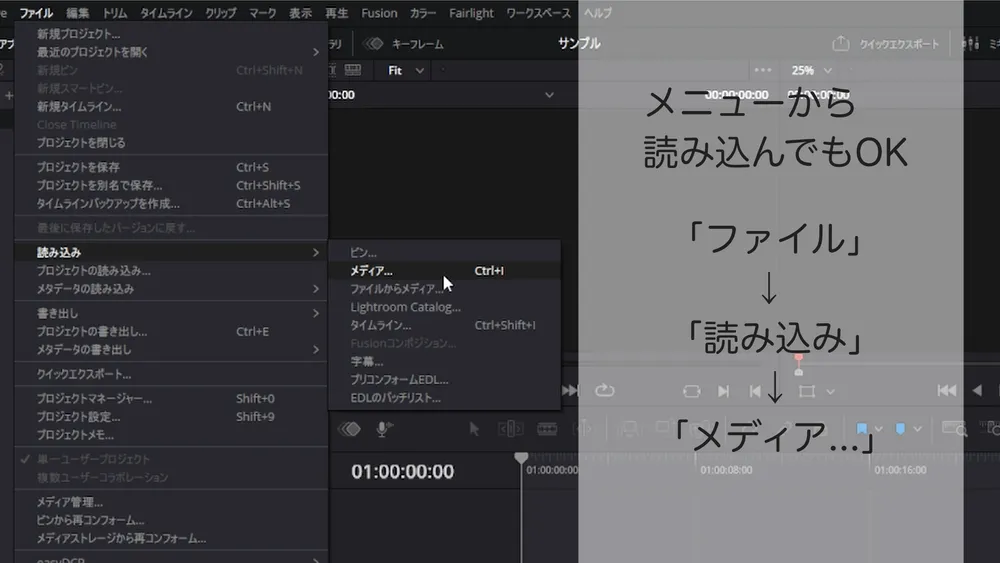This screenshot has width=1000, height=563.
Task: Click the voiceover microphone icon
Action: (383, 429)
